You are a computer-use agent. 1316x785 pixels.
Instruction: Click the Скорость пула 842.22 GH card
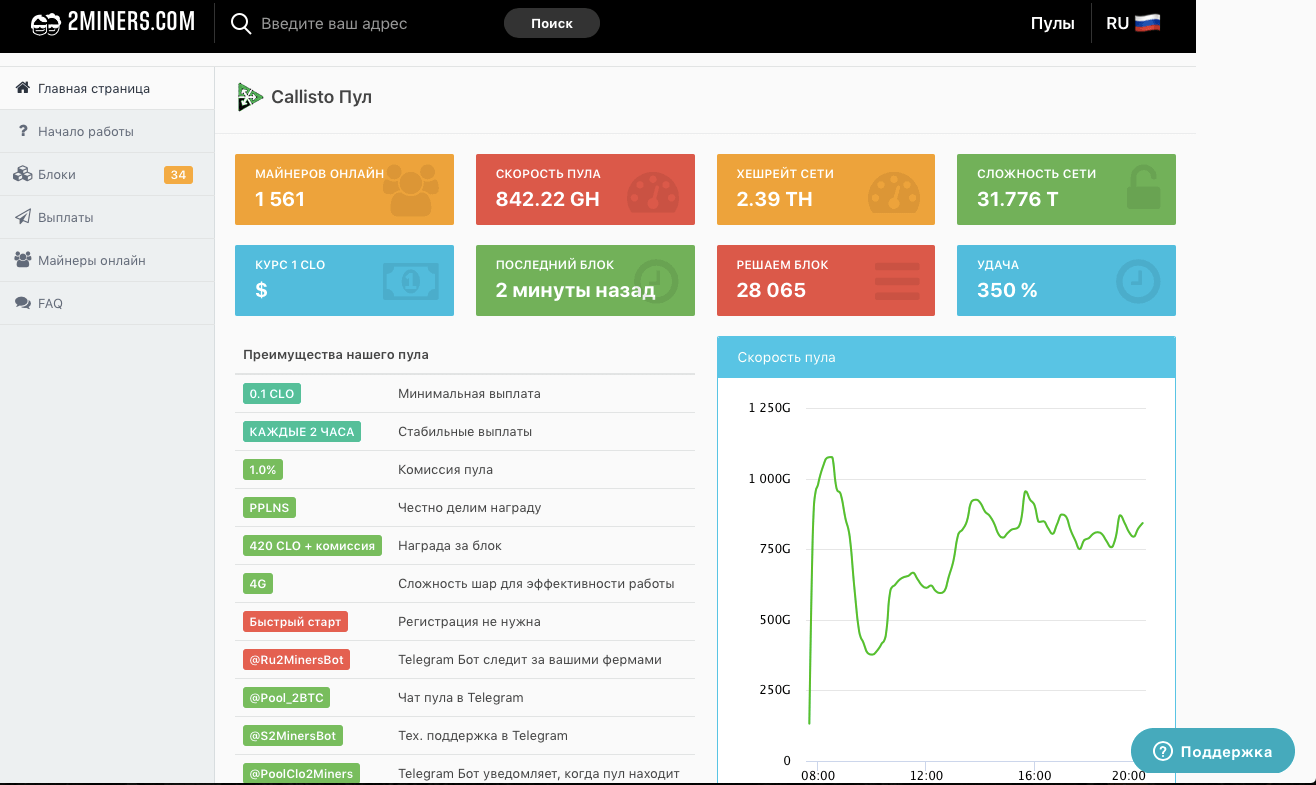pos(585,189)
